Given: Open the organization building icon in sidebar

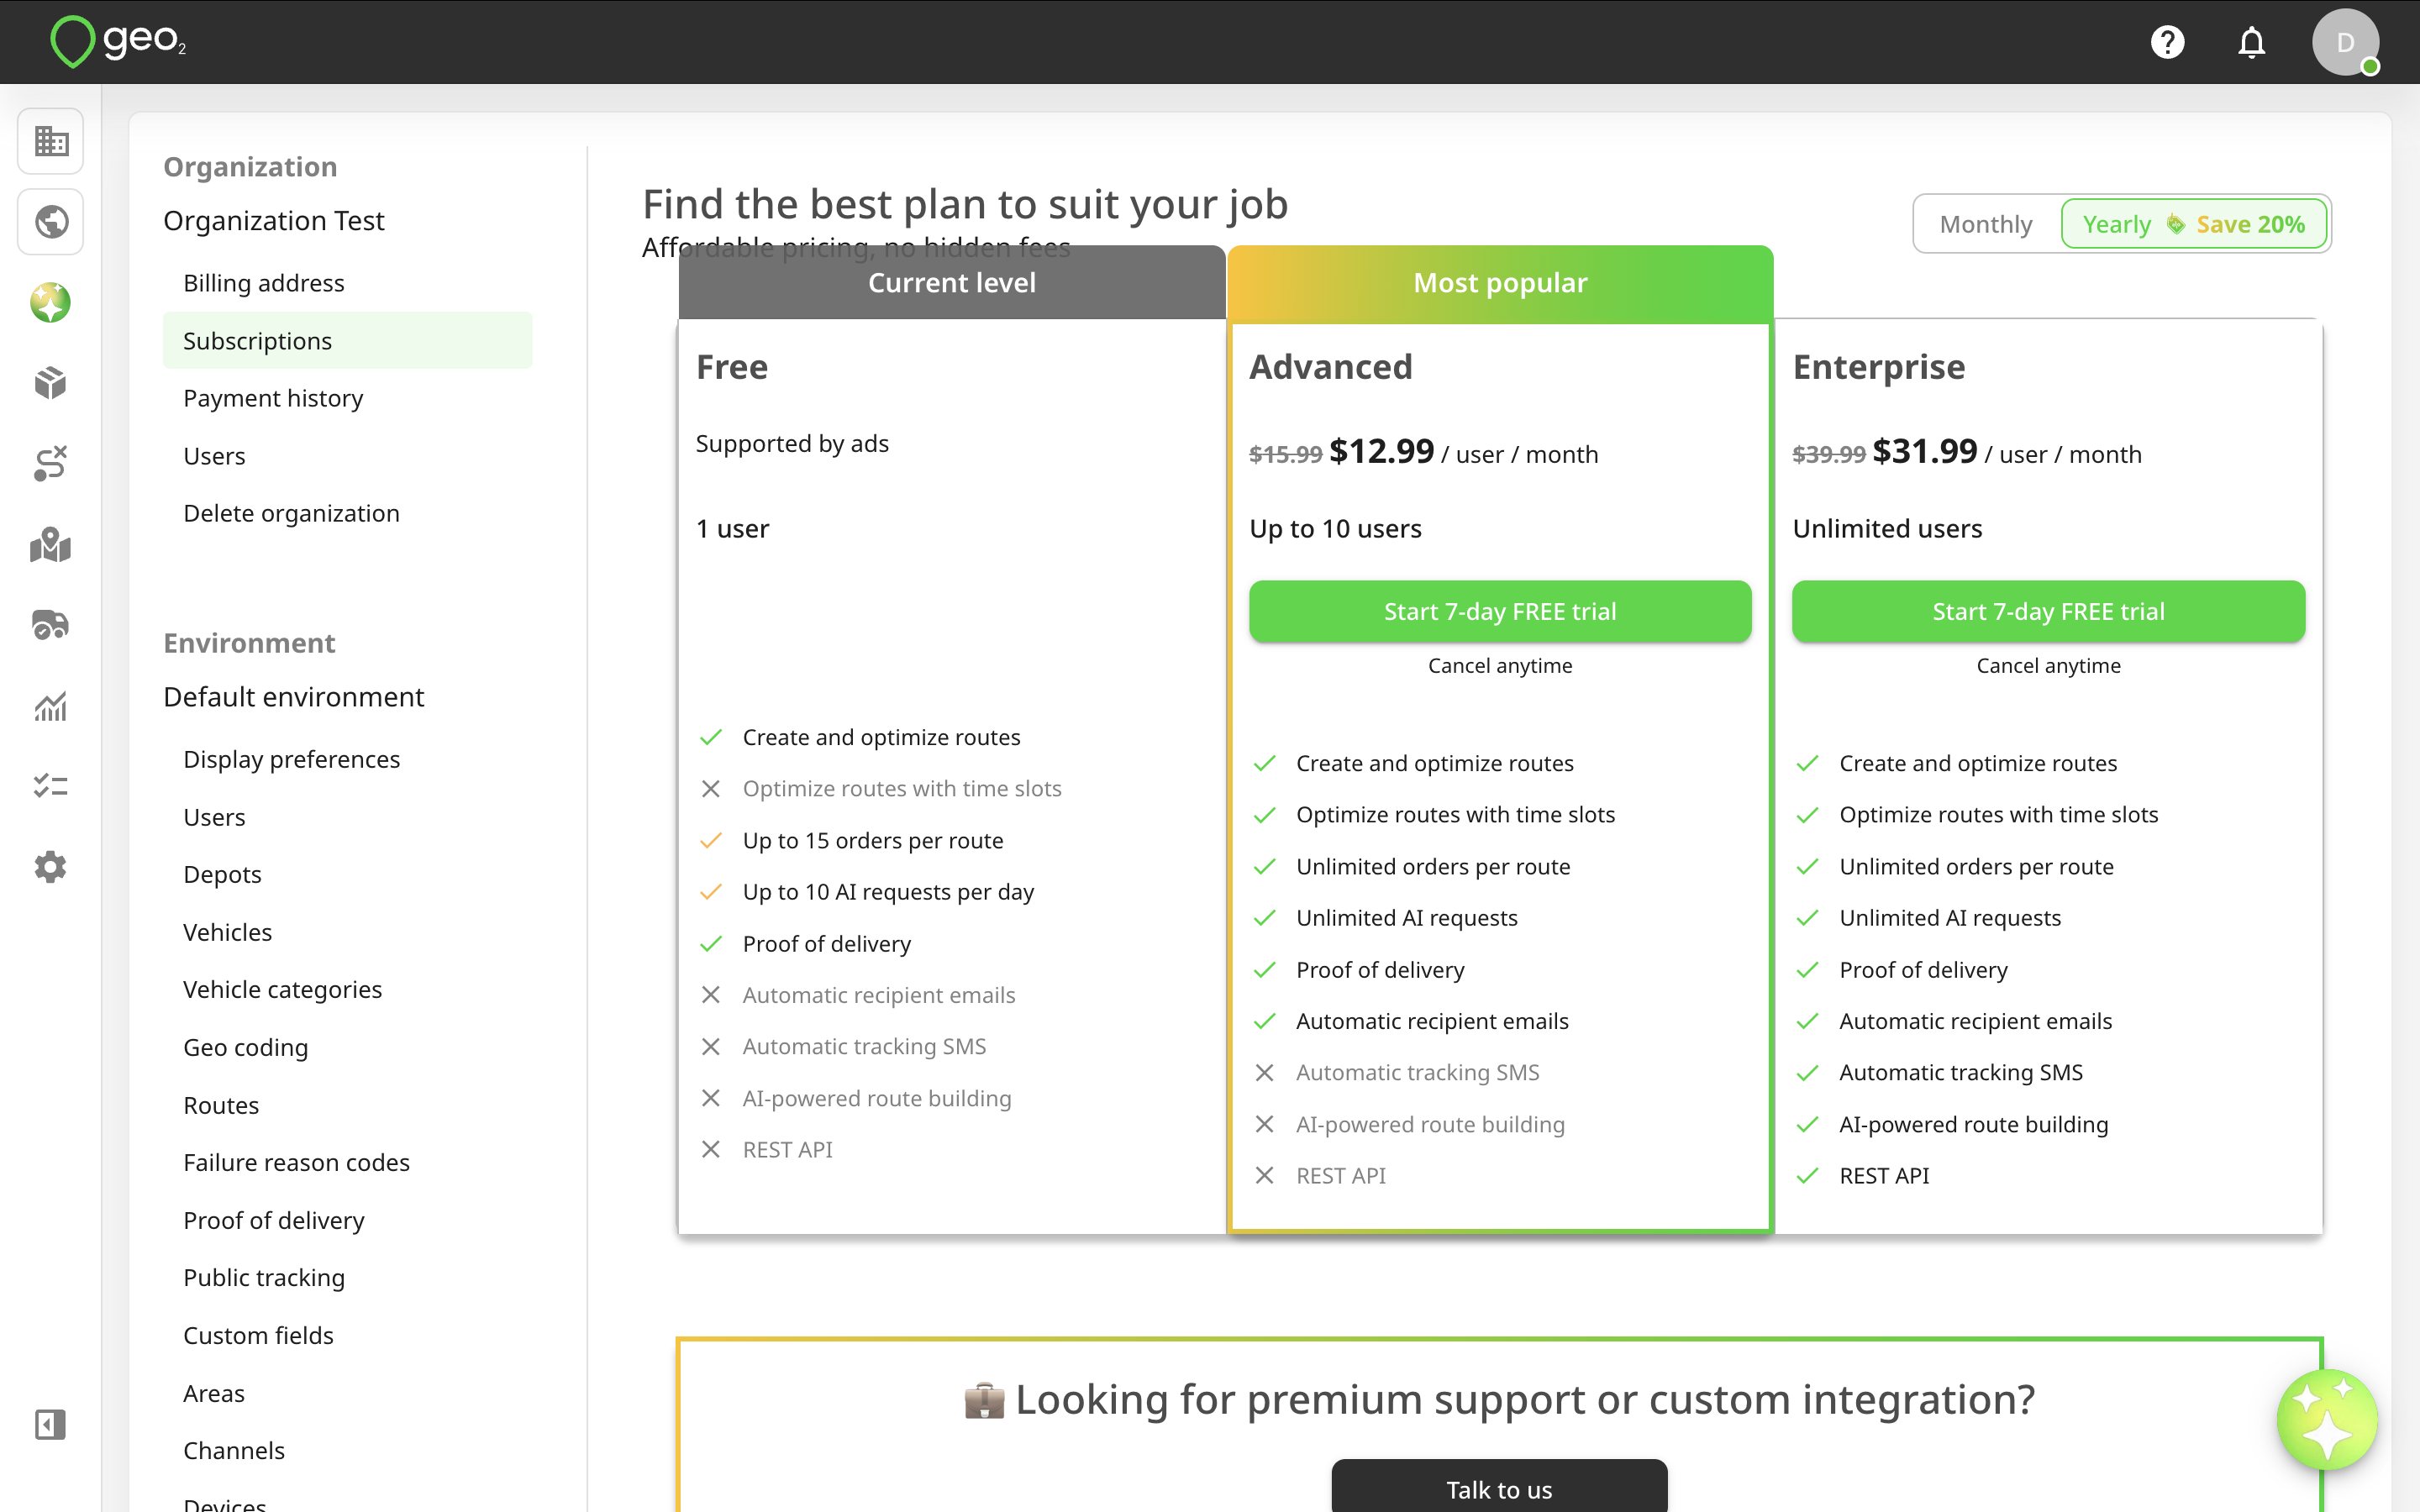Looking at the screenshot, I should (x=50, y=140).
